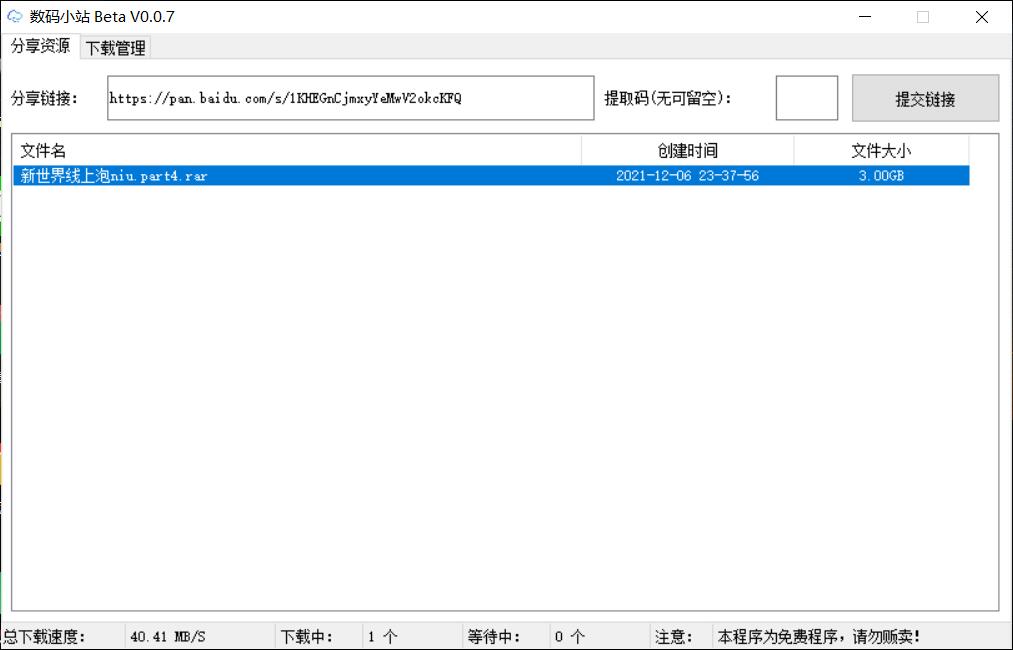Switch to the 下载管理 tab

click(x=115, y=48)
